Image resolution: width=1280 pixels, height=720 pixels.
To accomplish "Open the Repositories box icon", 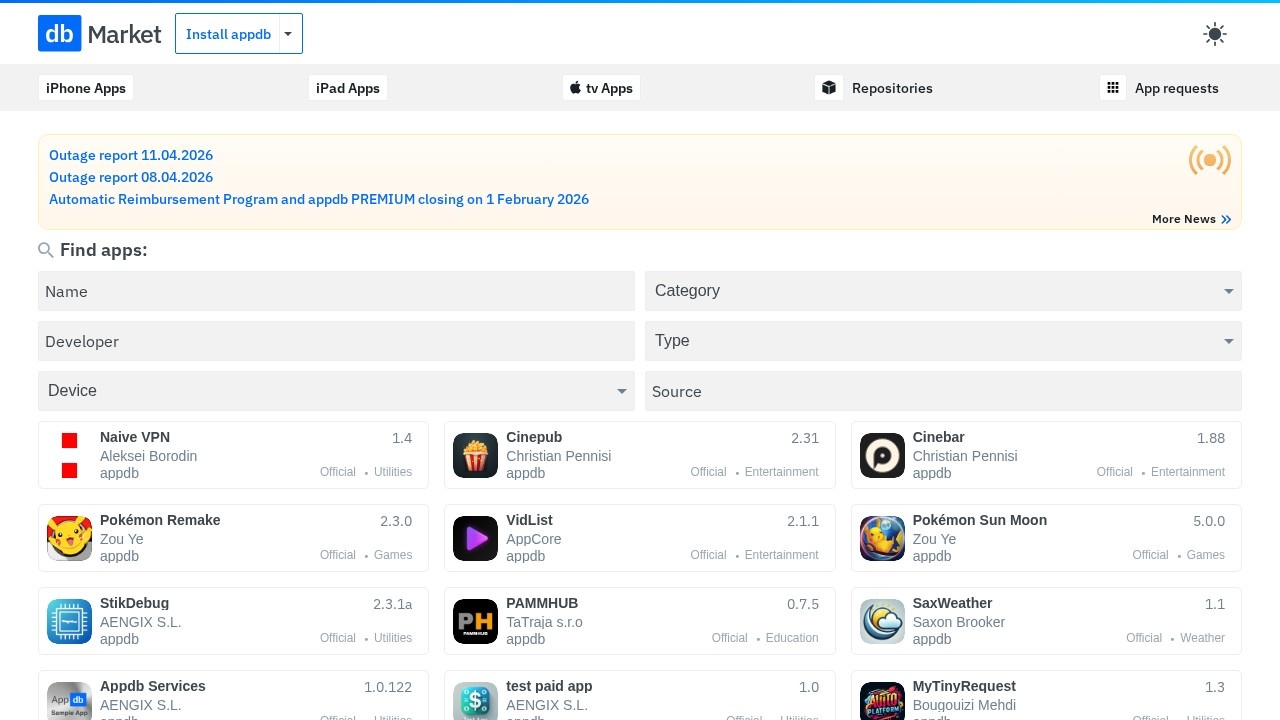I will [829, 88].
